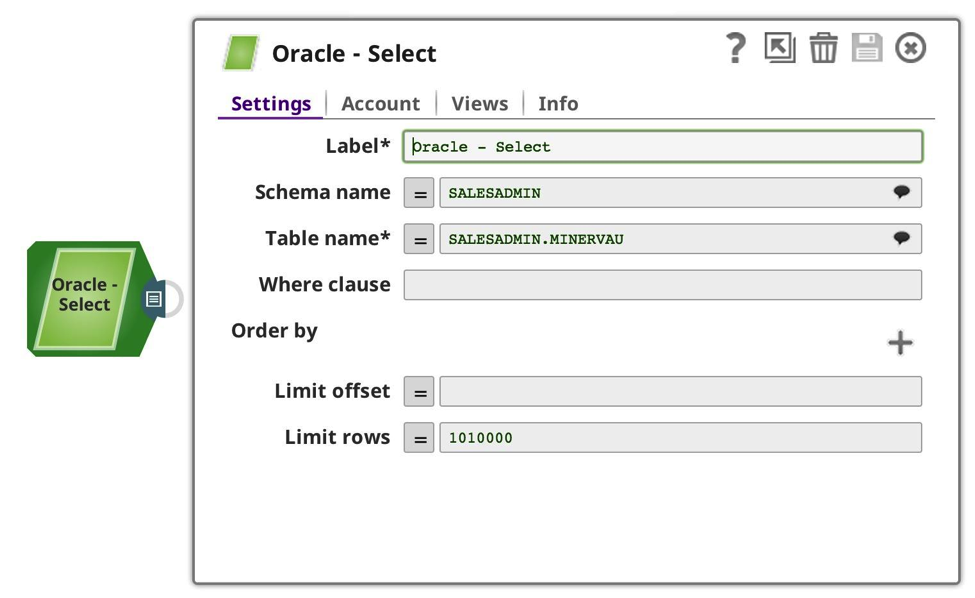
Task: Open suggestions bubble for Table name
Action: (x=901, y=238)
